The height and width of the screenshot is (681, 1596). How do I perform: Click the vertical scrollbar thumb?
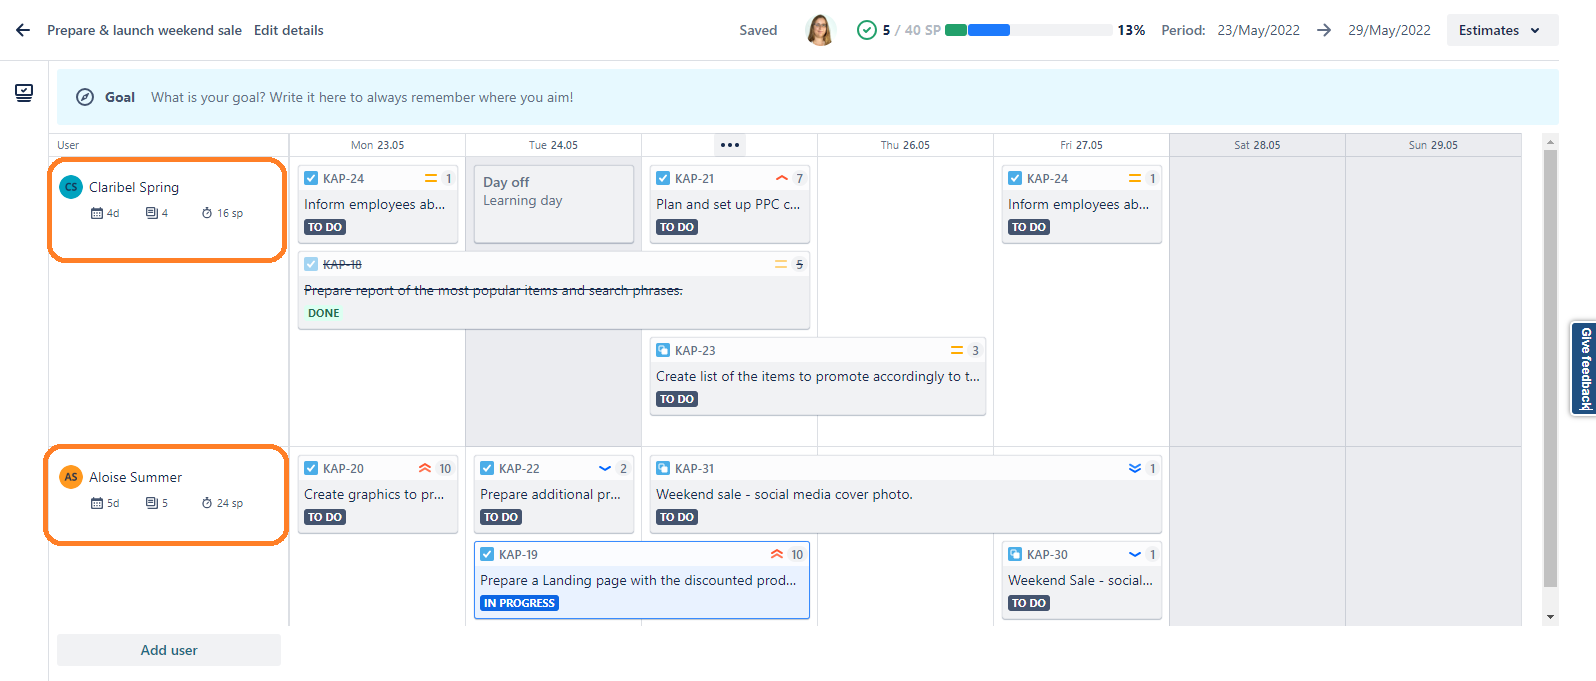1551,368
